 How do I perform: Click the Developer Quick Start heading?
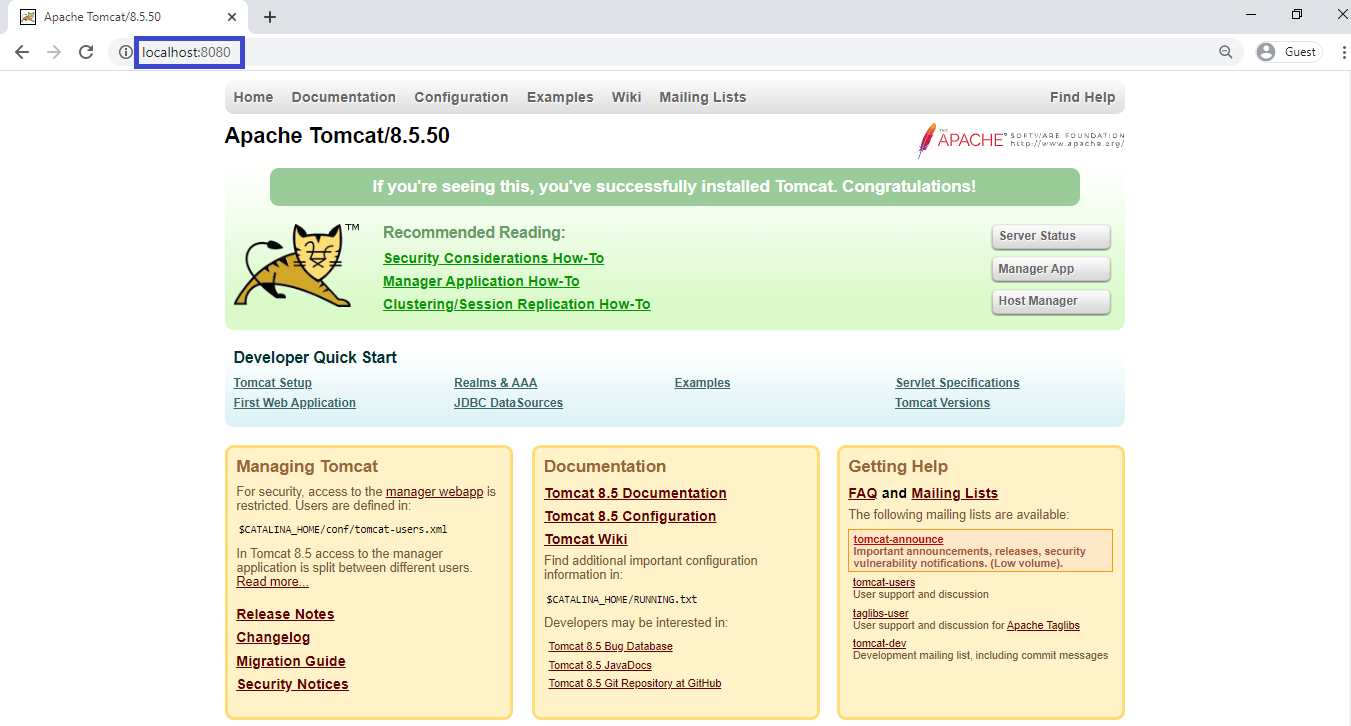click(x=315, y=357)
